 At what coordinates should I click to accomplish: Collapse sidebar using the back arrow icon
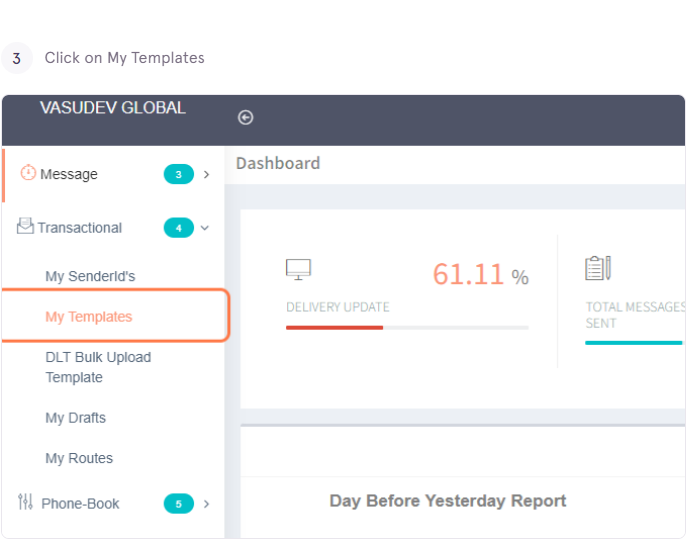pos(245,117)
